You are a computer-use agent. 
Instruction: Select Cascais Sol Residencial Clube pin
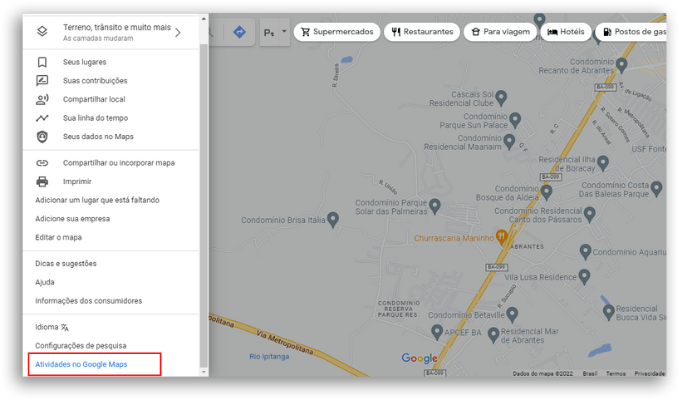pos(501,97)
